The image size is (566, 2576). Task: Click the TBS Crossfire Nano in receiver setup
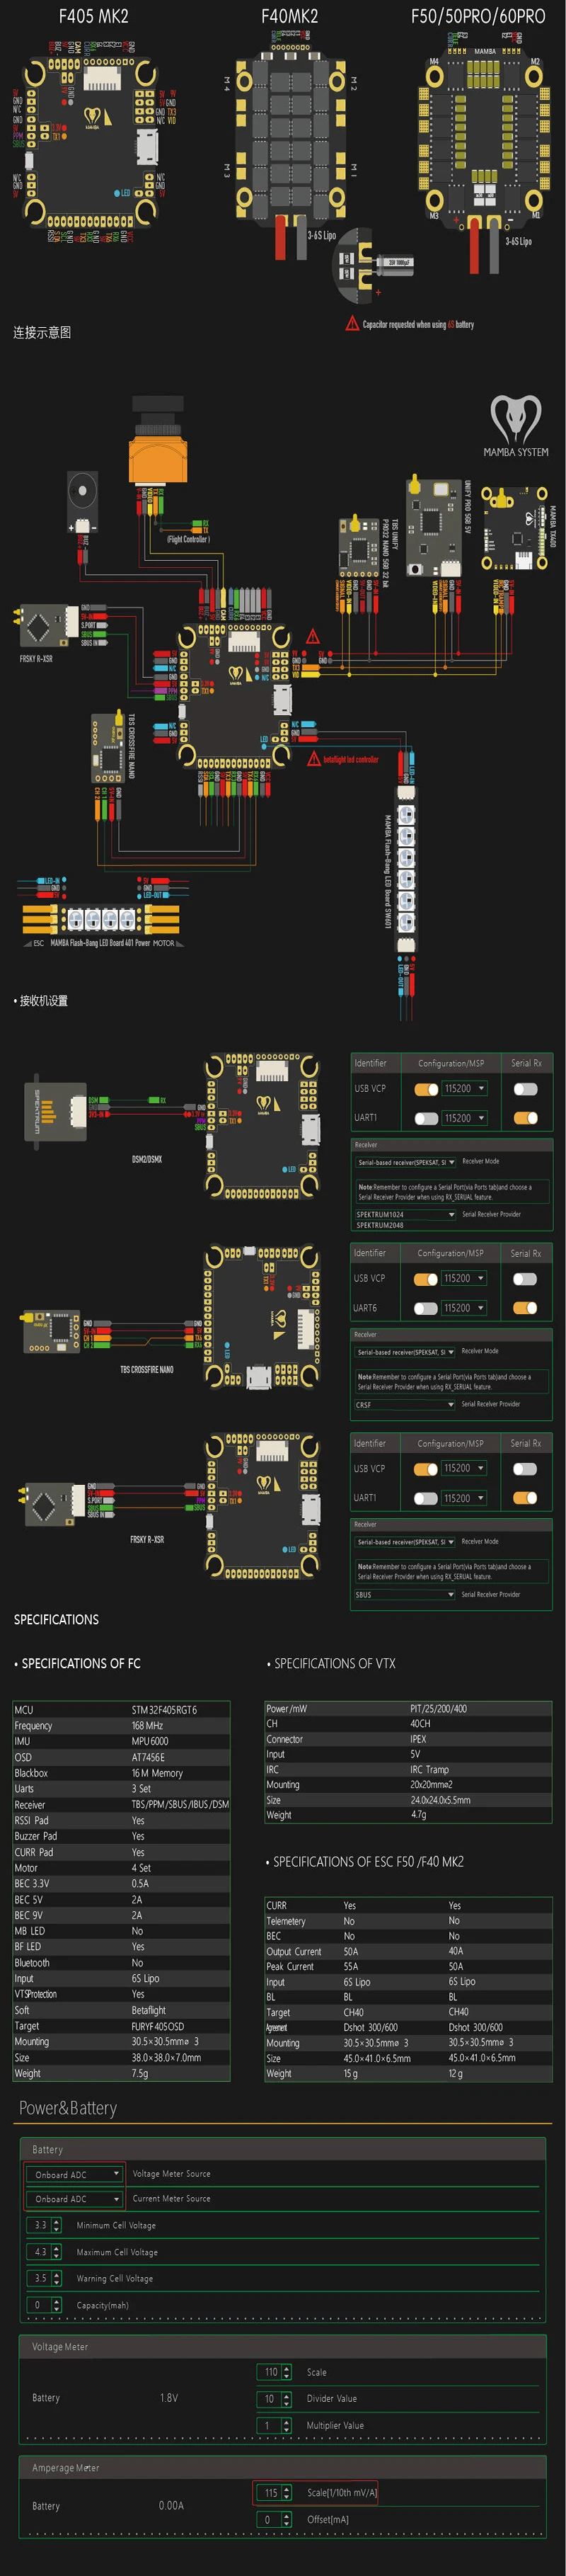point(50,1331)
